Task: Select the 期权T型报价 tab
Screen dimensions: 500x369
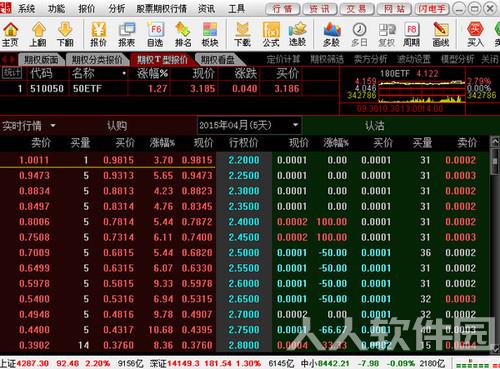Action: [163, 60]
